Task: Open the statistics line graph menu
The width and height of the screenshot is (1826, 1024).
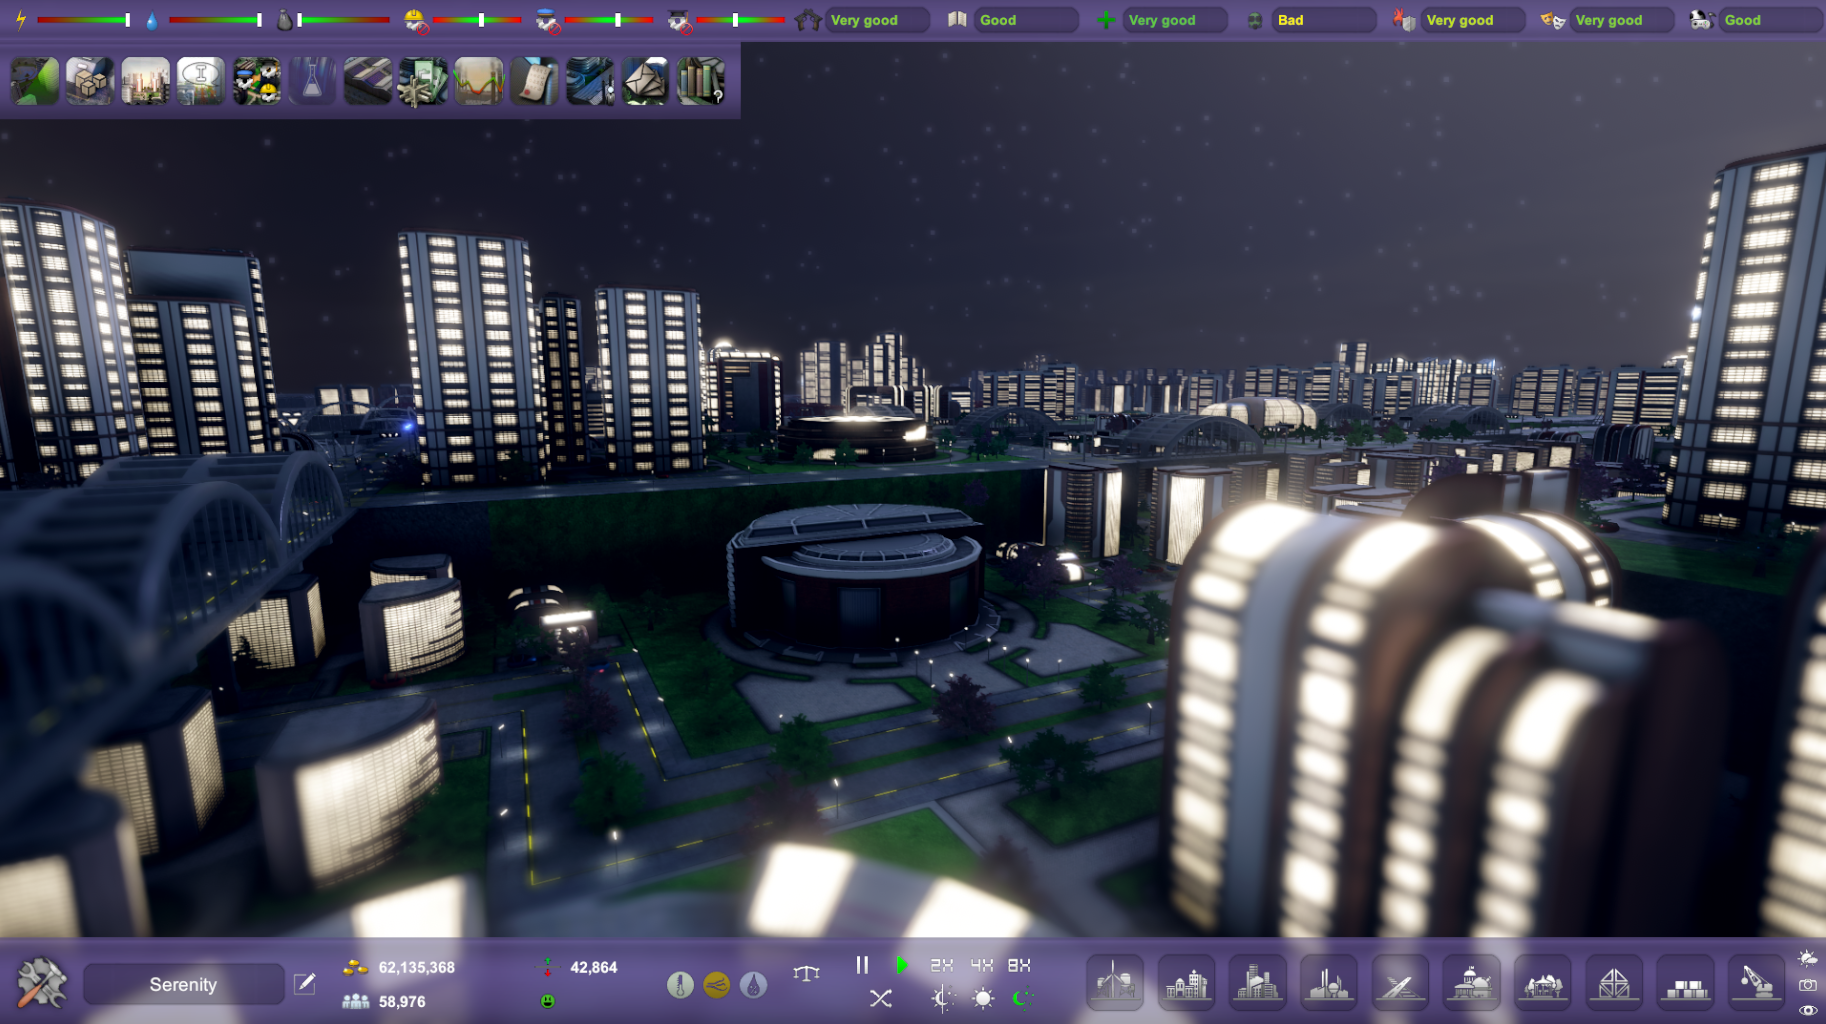Action: (479, 81)
